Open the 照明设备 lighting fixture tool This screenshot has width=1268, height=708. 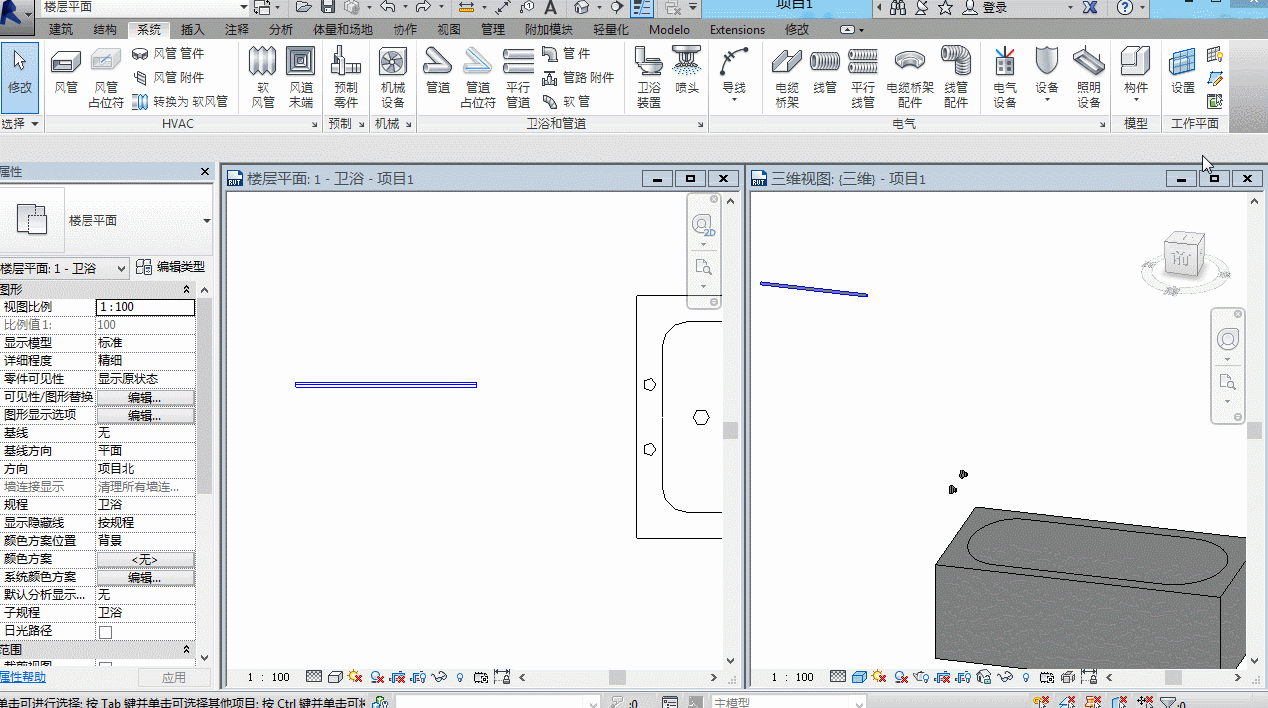pyautogui.click(x=1089, y=77)
